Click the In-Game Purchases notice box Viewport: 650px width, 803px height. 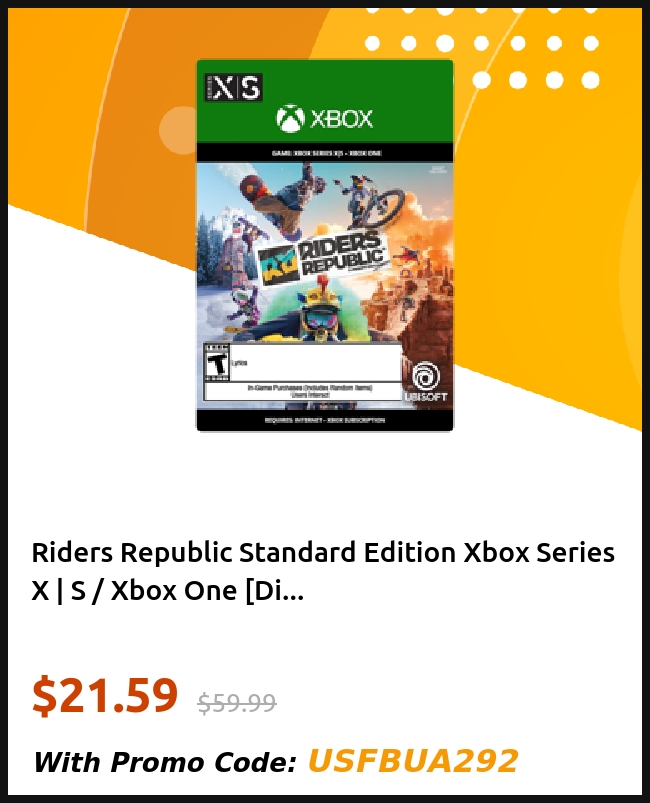point(302,391)
